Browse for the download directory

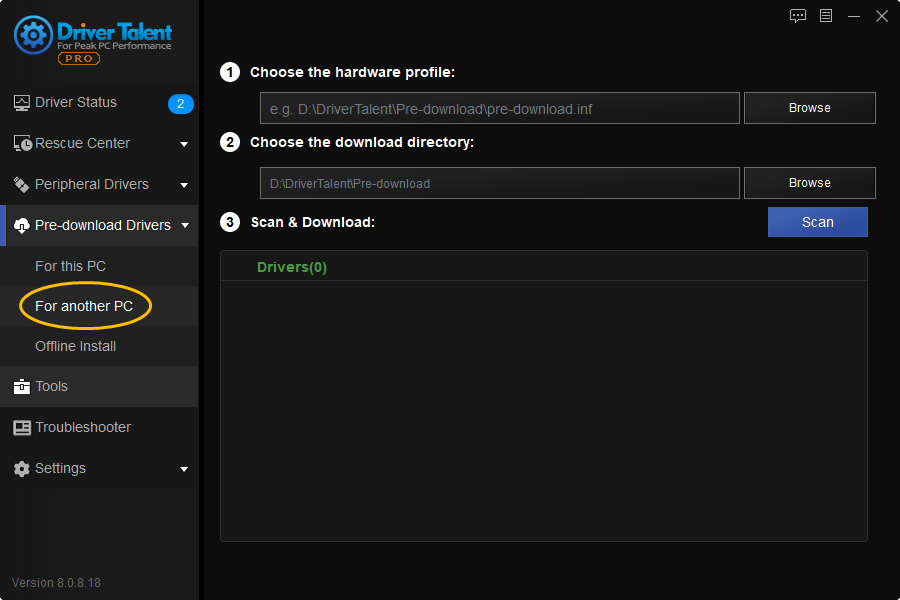809,183
